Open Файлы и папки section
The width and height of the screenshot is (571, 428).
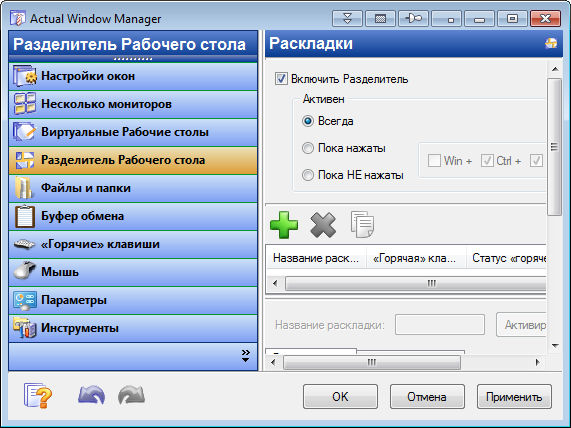[133, 188]
